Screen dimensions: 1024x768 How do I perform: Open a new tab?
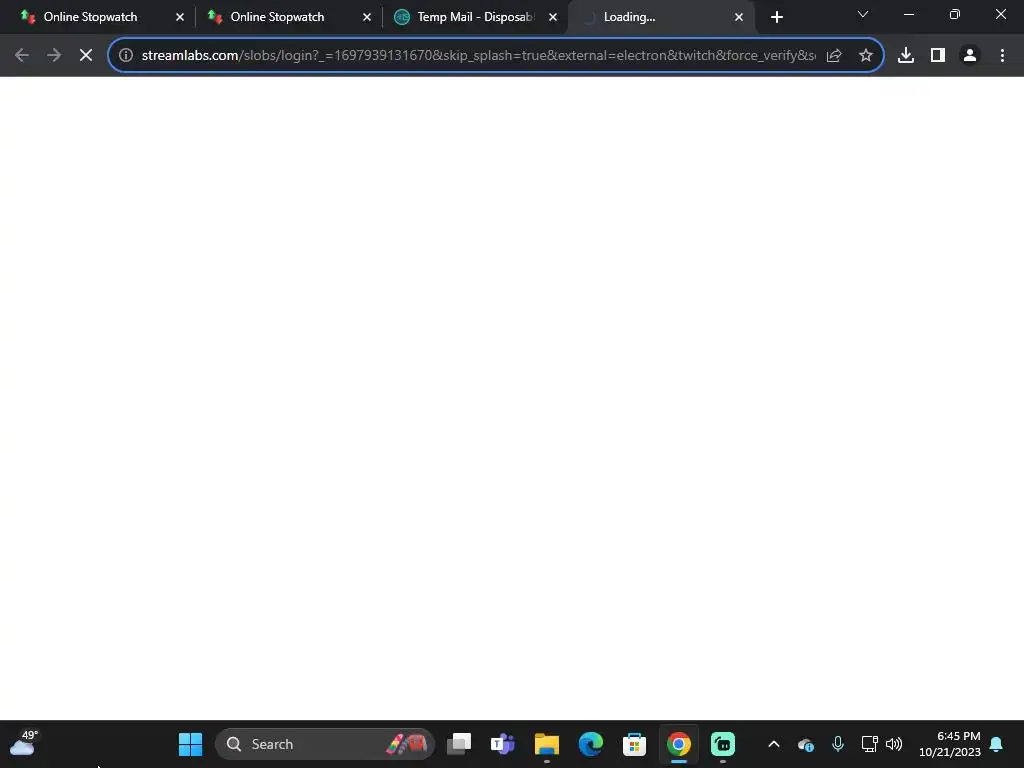[x=776, y=17]
